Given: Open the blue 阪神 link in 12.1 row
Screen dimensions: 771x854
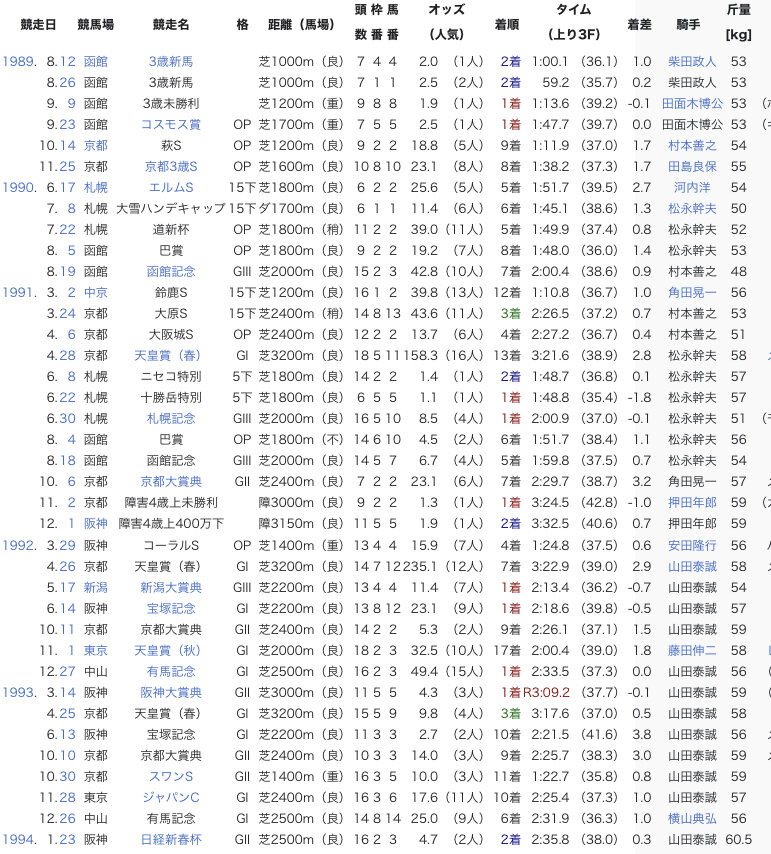Looking at the screenshot, I should 96,523.
